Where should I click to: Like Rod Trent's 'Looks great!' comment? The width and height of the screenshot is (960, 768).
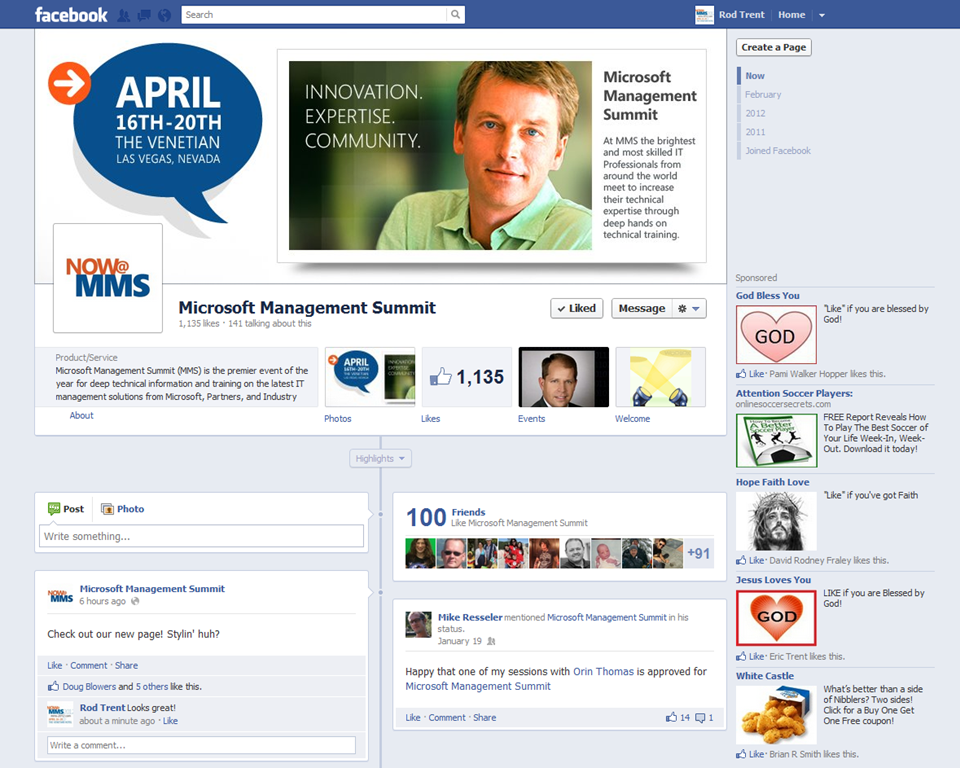pos(170,721)
